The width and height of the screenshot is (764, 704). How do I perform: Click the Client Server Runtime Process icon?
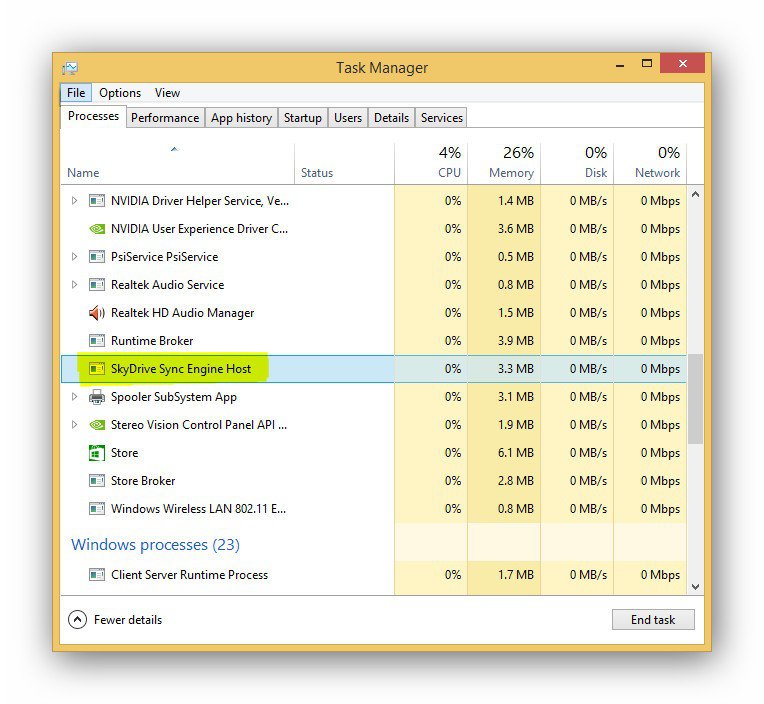coord(97,575)
